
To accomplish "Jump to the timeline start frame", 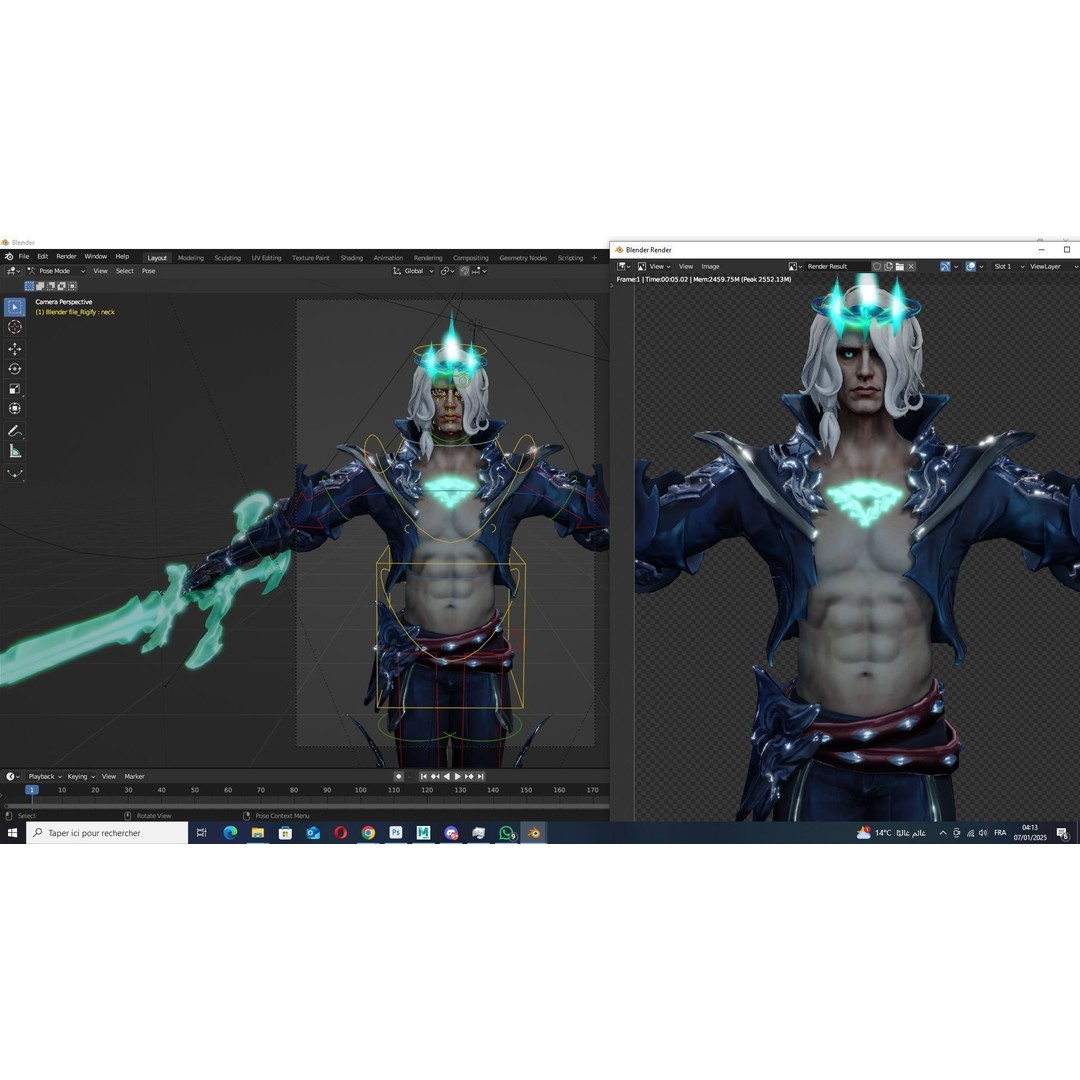I will pyautogui.click(x=424, y=776).
